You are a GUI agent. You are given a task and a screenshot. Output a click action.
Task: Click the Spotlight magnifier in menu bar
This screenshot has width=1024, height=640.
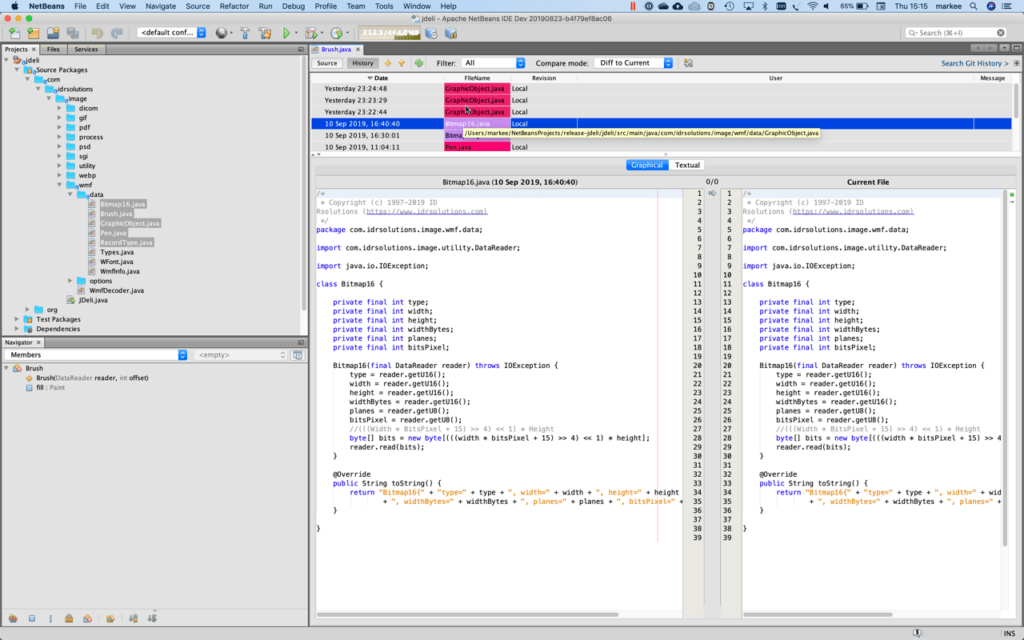[972, 6]
